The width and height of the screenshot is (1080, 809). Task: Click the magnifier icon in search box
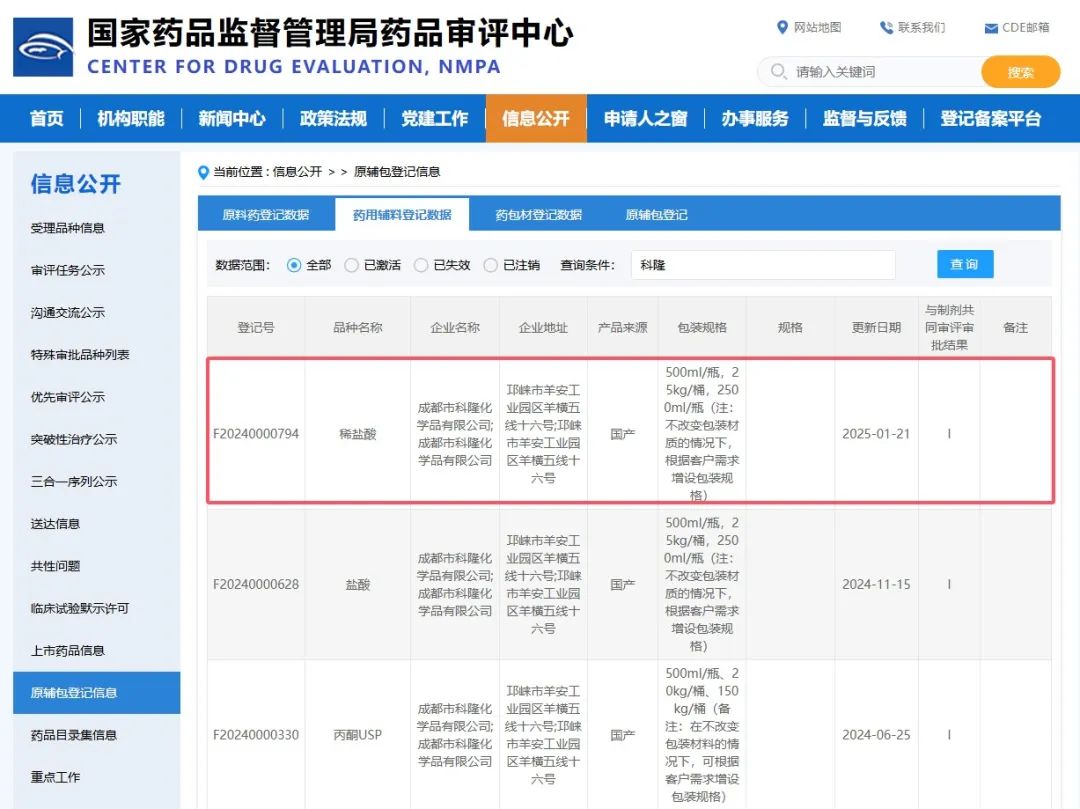coord(778,72)
